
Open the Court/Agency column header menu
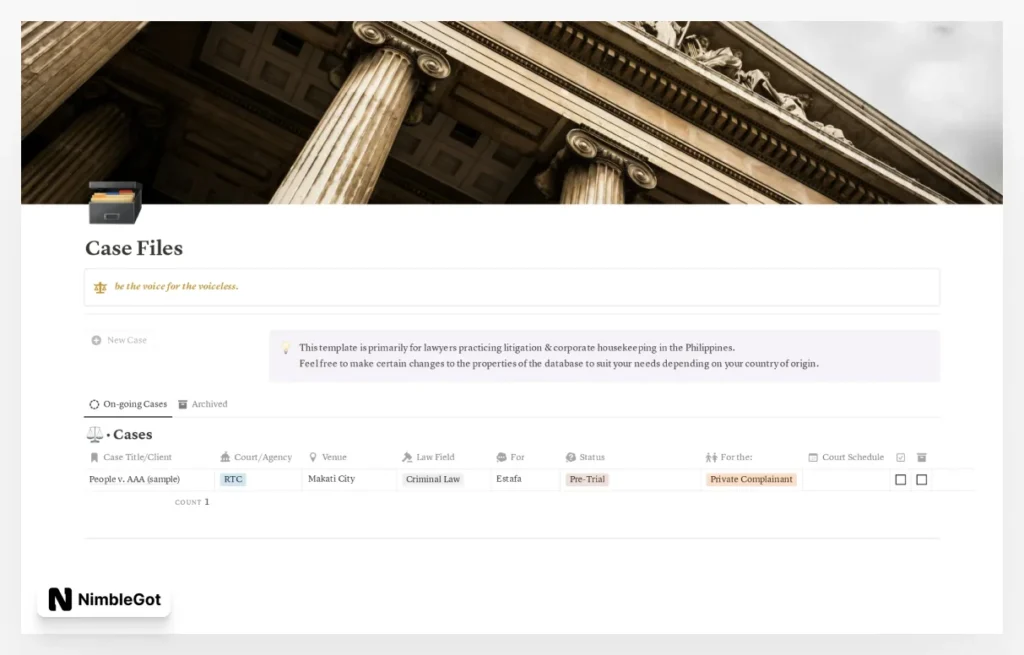click(x=262, y=457)
